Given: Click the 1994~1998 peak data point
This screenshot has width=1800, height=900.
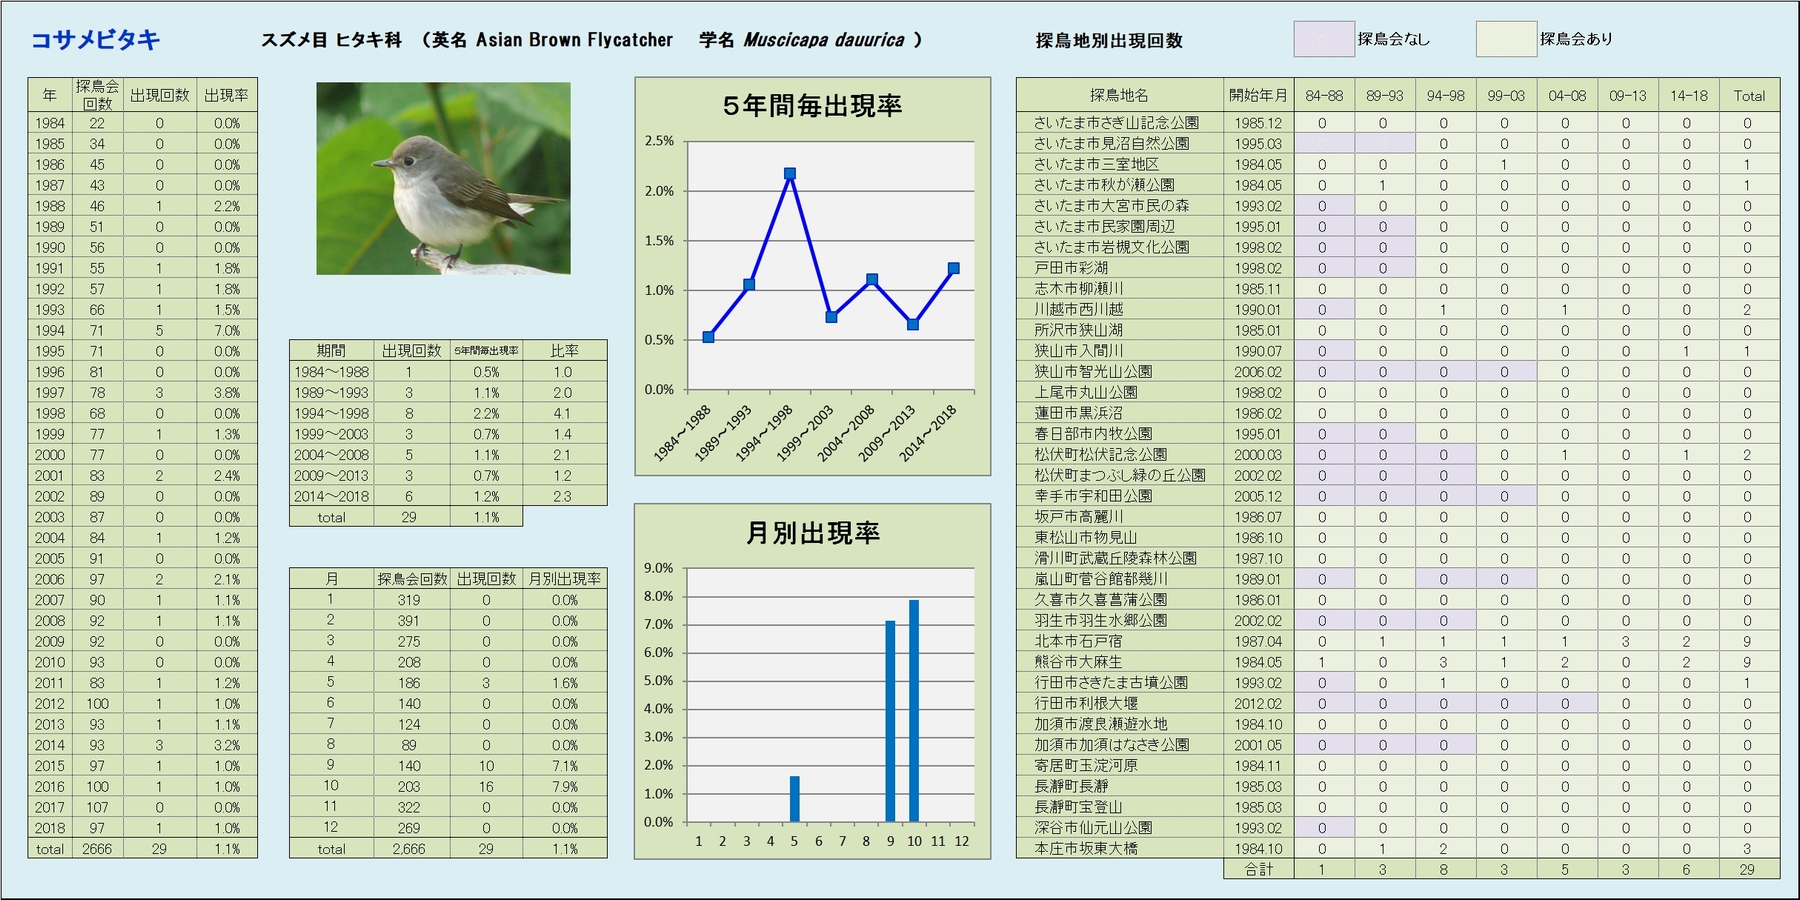Looking at the screenshot, I should (790, 174).
